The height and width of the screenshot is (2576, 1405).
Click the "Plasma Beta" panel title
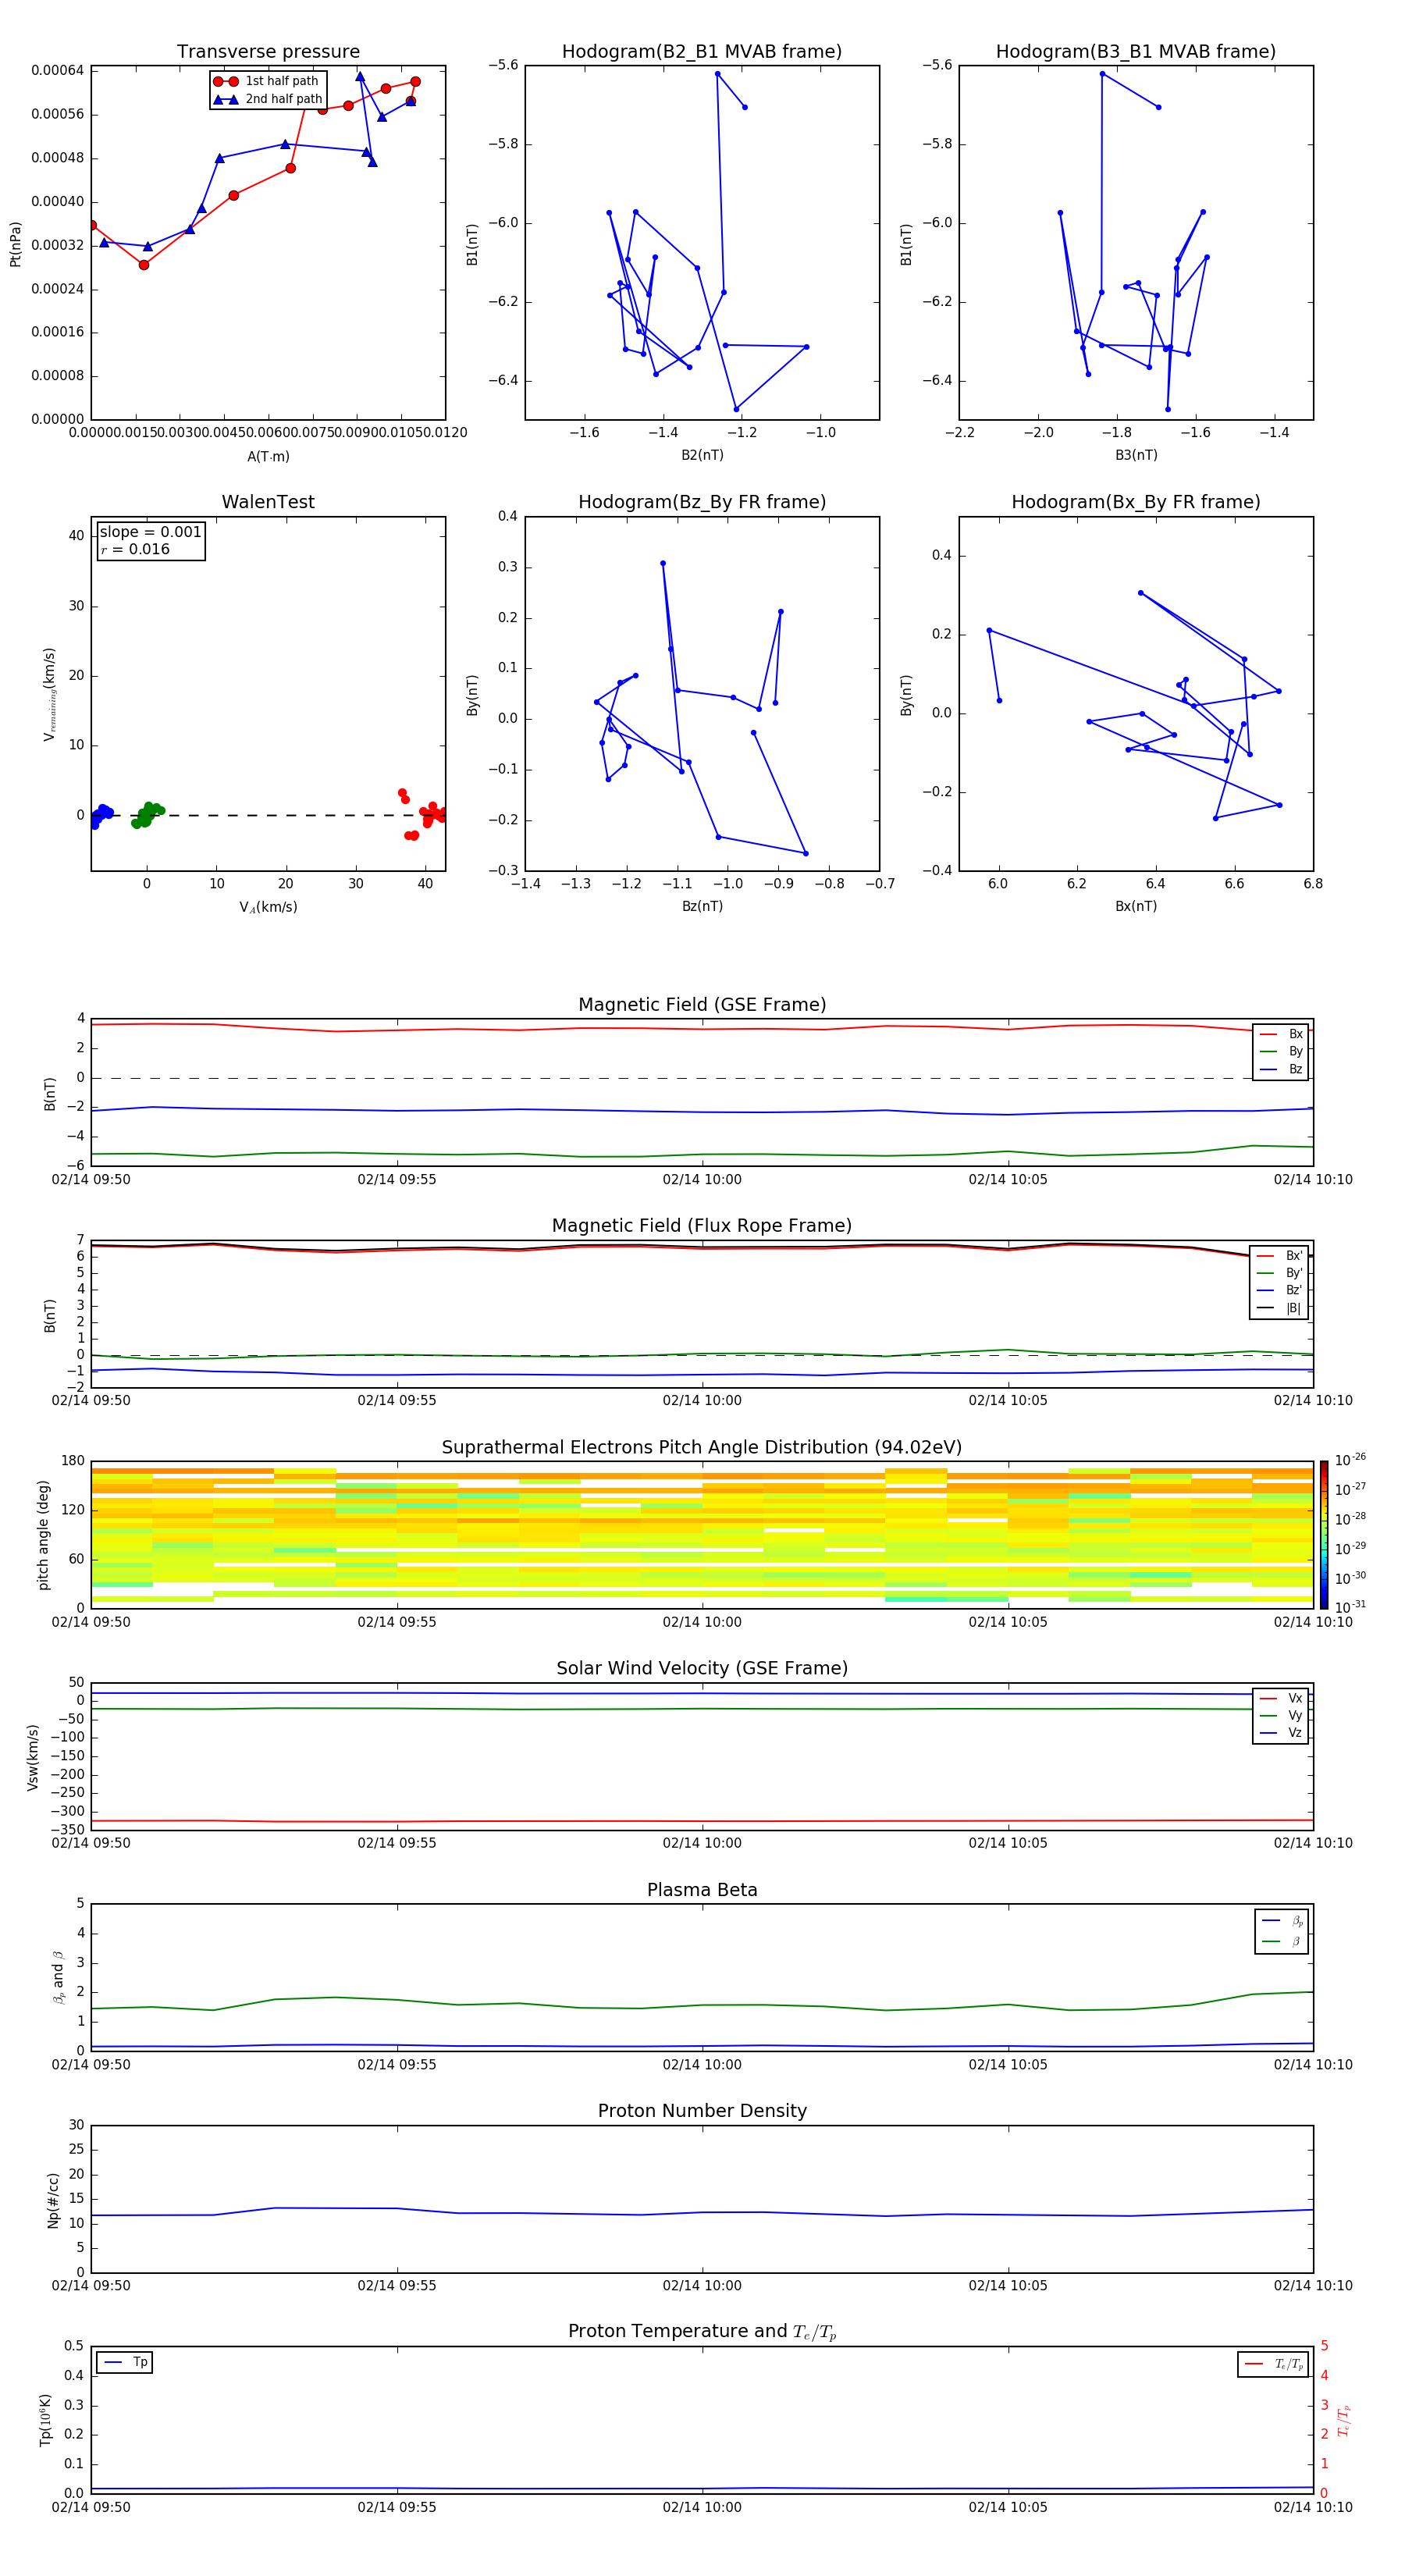(702, 1891)
